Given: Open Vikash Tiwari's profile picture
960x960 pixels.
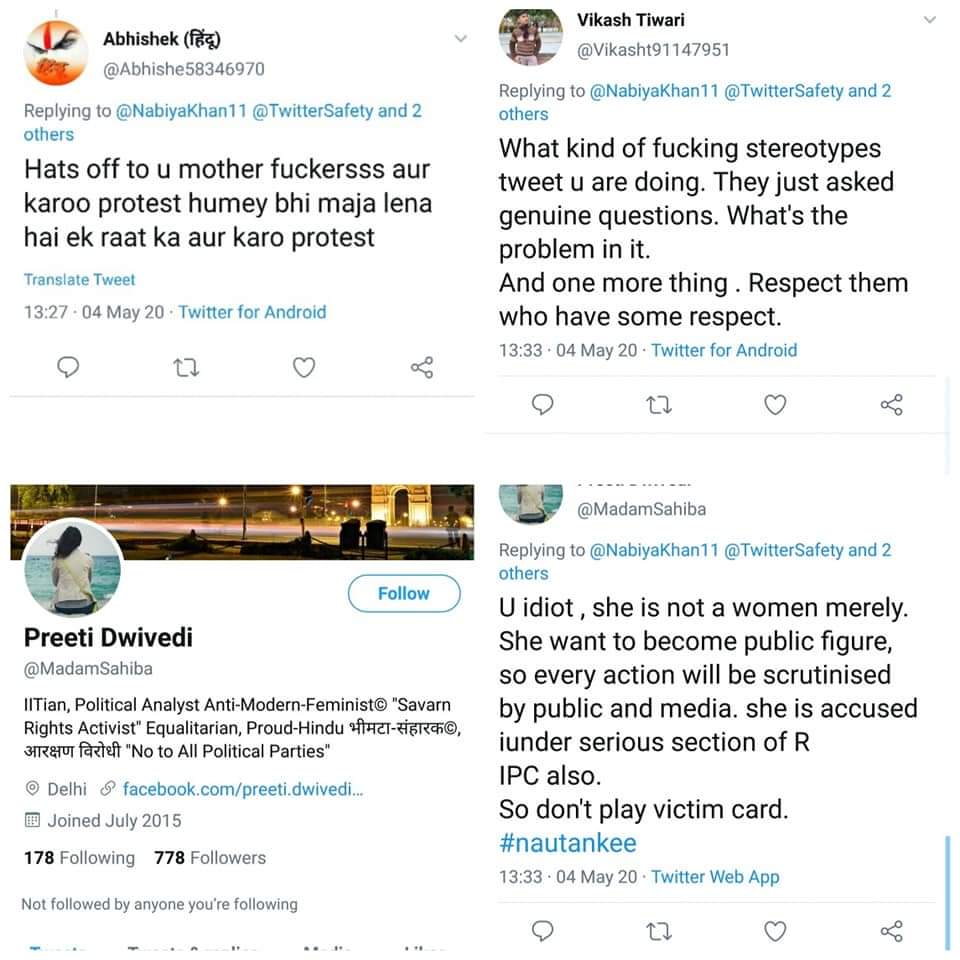Looking at the screenshot, I should point(527,39).
